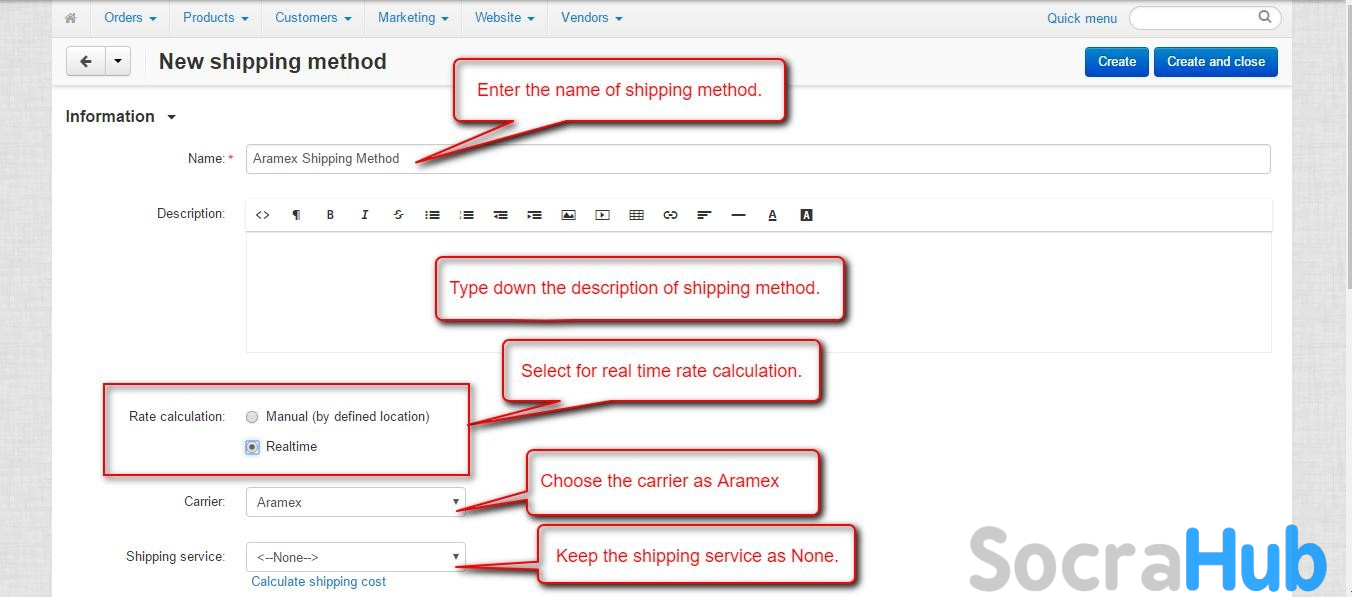Open the Customers menu
This screenshot has width=1352, height=597.
pyautogui.click(x=313, y=18)
